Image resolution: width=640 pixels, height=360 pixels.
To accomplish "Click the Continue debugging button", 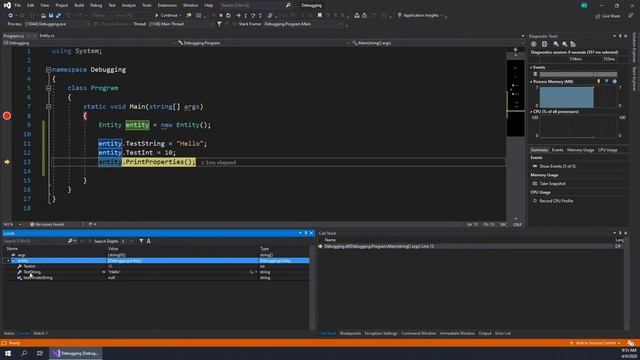I will coord(168,16).
